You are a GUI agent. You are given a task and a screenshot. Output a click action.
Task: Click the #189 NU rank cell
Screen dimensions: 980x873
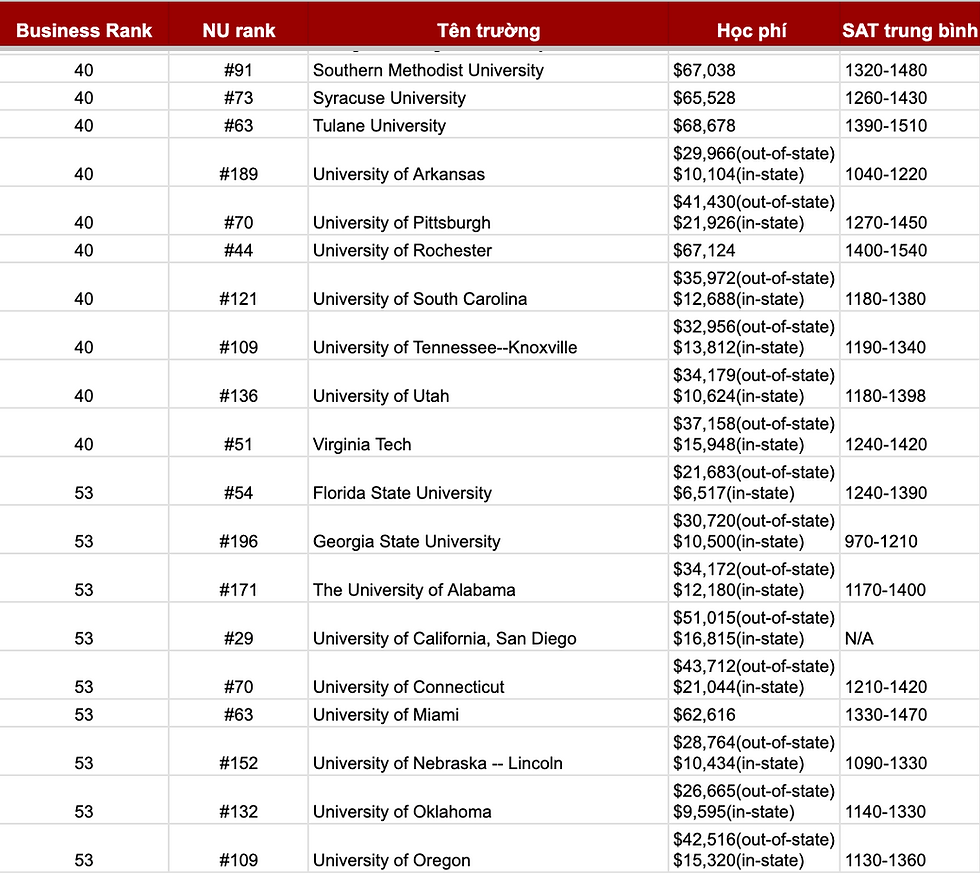click(x=238, y=162)
